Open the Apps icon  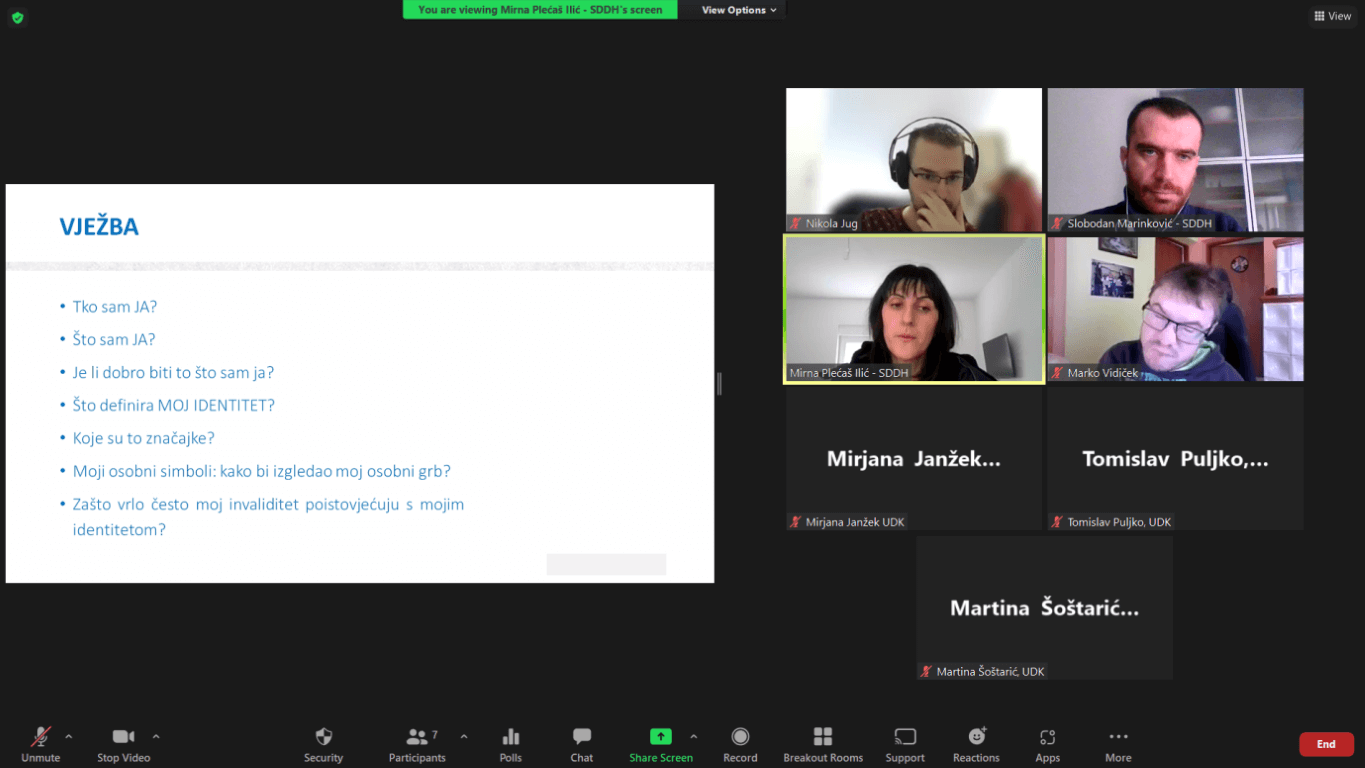click(1047, 738)
